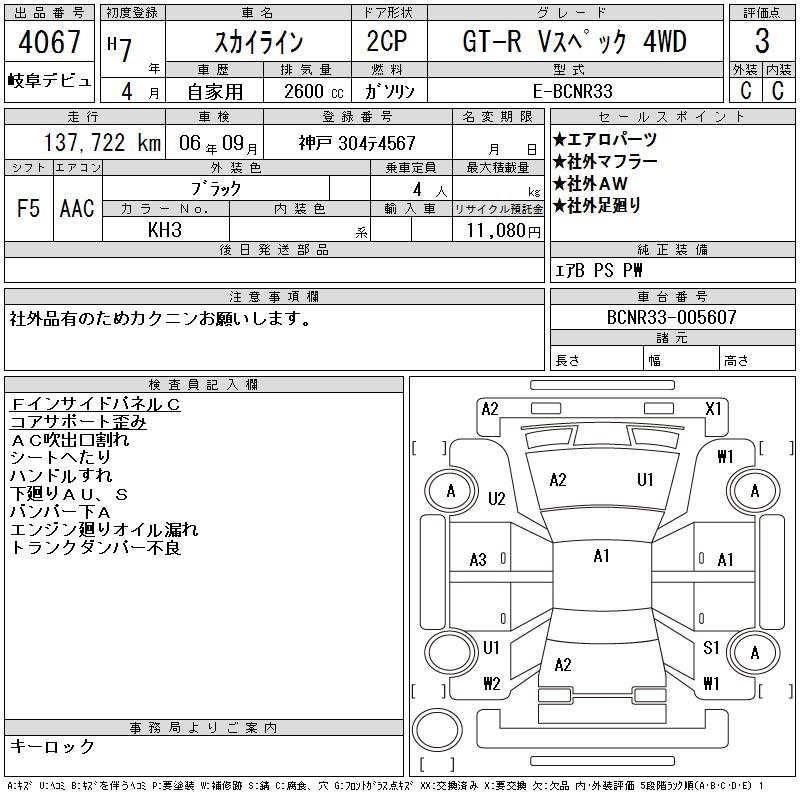The height and width of the screenshot is (800, 800).
Task: Click the chassis number BCNR33-005607
Action: 671,317
